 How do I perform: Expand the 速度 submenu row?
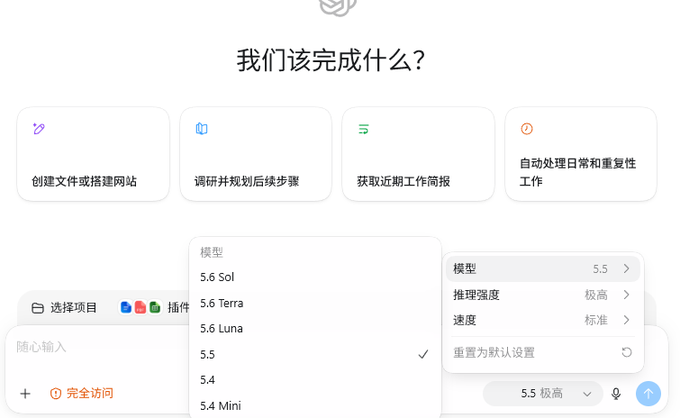coord(543,320)
